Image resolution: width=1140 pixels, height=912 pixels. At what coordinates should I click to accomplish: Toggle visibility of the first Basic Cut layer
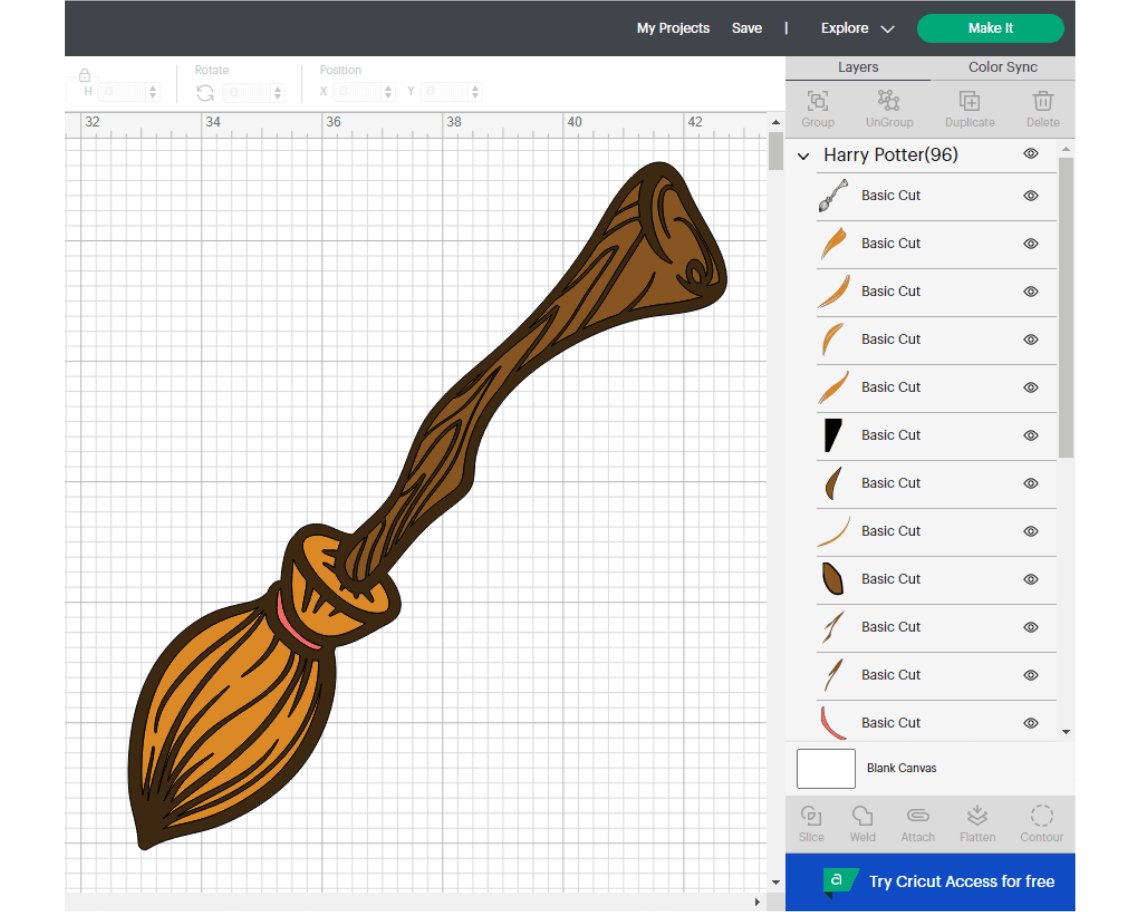point(1031,196)
